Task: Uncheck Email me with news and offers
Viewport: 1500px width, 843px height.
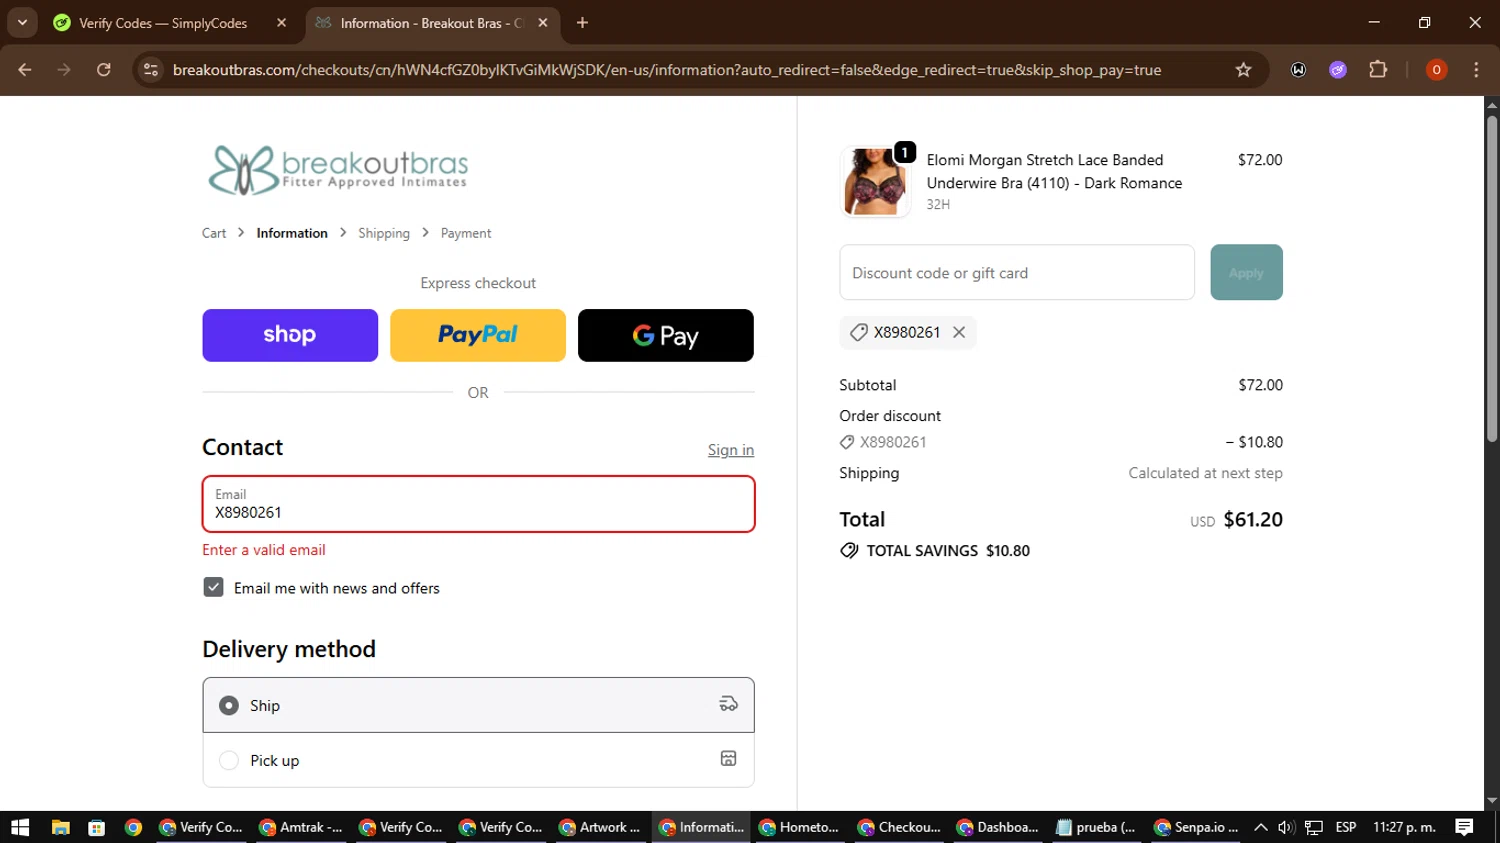Action: click(213, 587)
